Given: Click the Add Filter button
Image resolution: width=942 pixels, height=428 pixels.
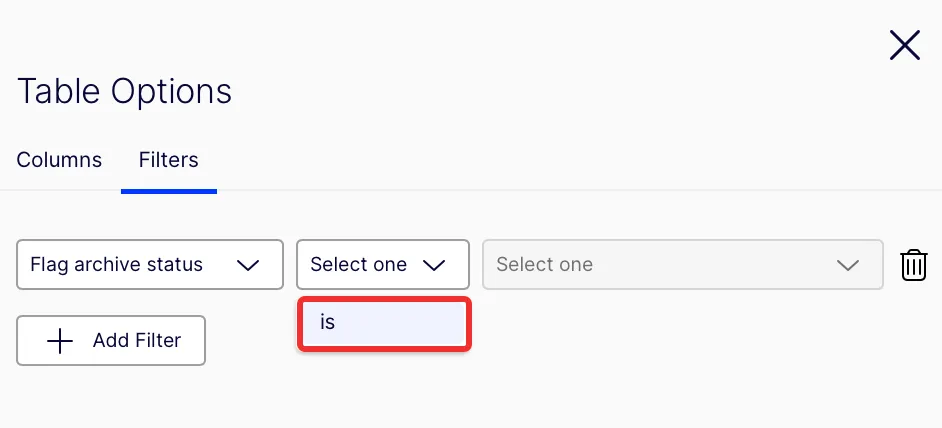Looking at the screenshot, I should (x=111, y=340).
